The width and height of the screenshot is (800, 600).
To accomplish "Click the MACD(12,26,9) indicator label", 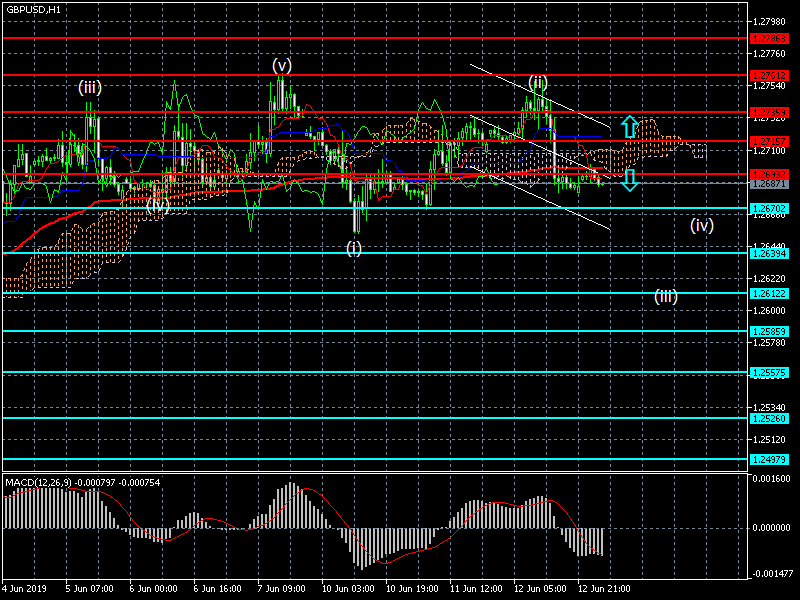I will click(x=38, y=482).
